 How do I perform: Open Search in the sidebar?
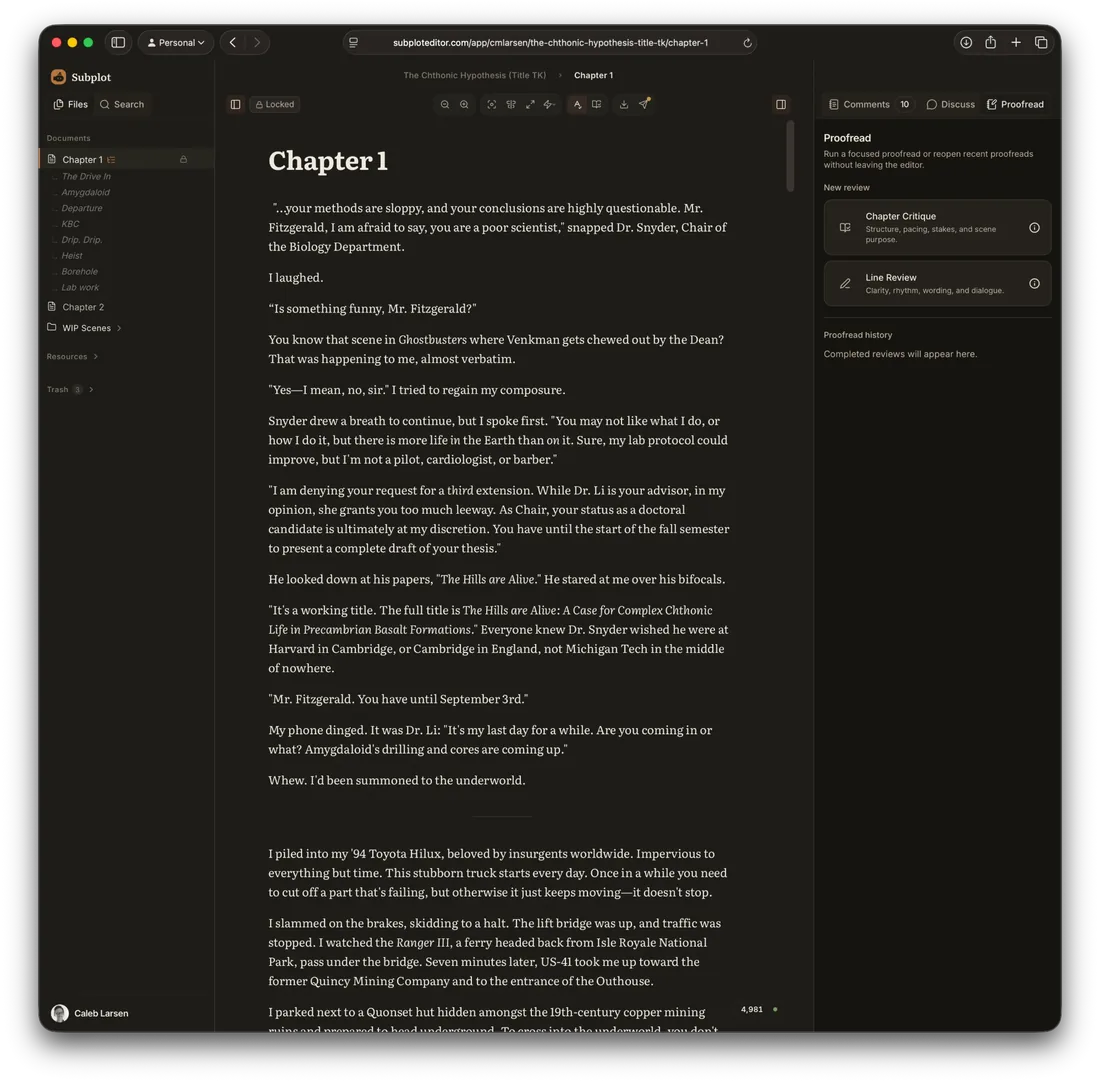click(122, 105)
